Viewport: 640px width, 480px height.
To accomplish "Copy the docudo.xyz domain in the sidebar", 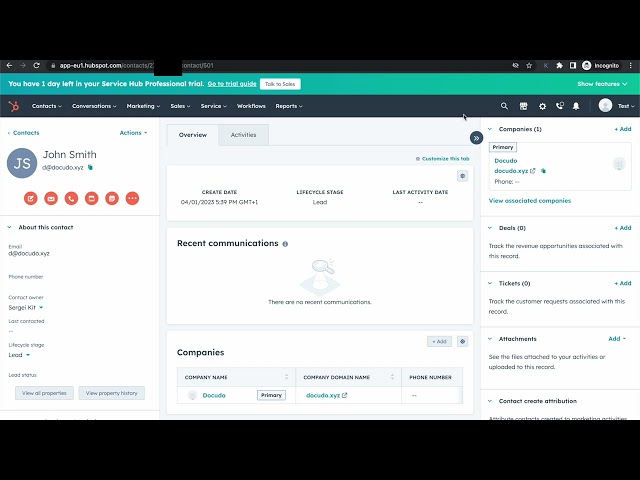I will coord(543,171).
